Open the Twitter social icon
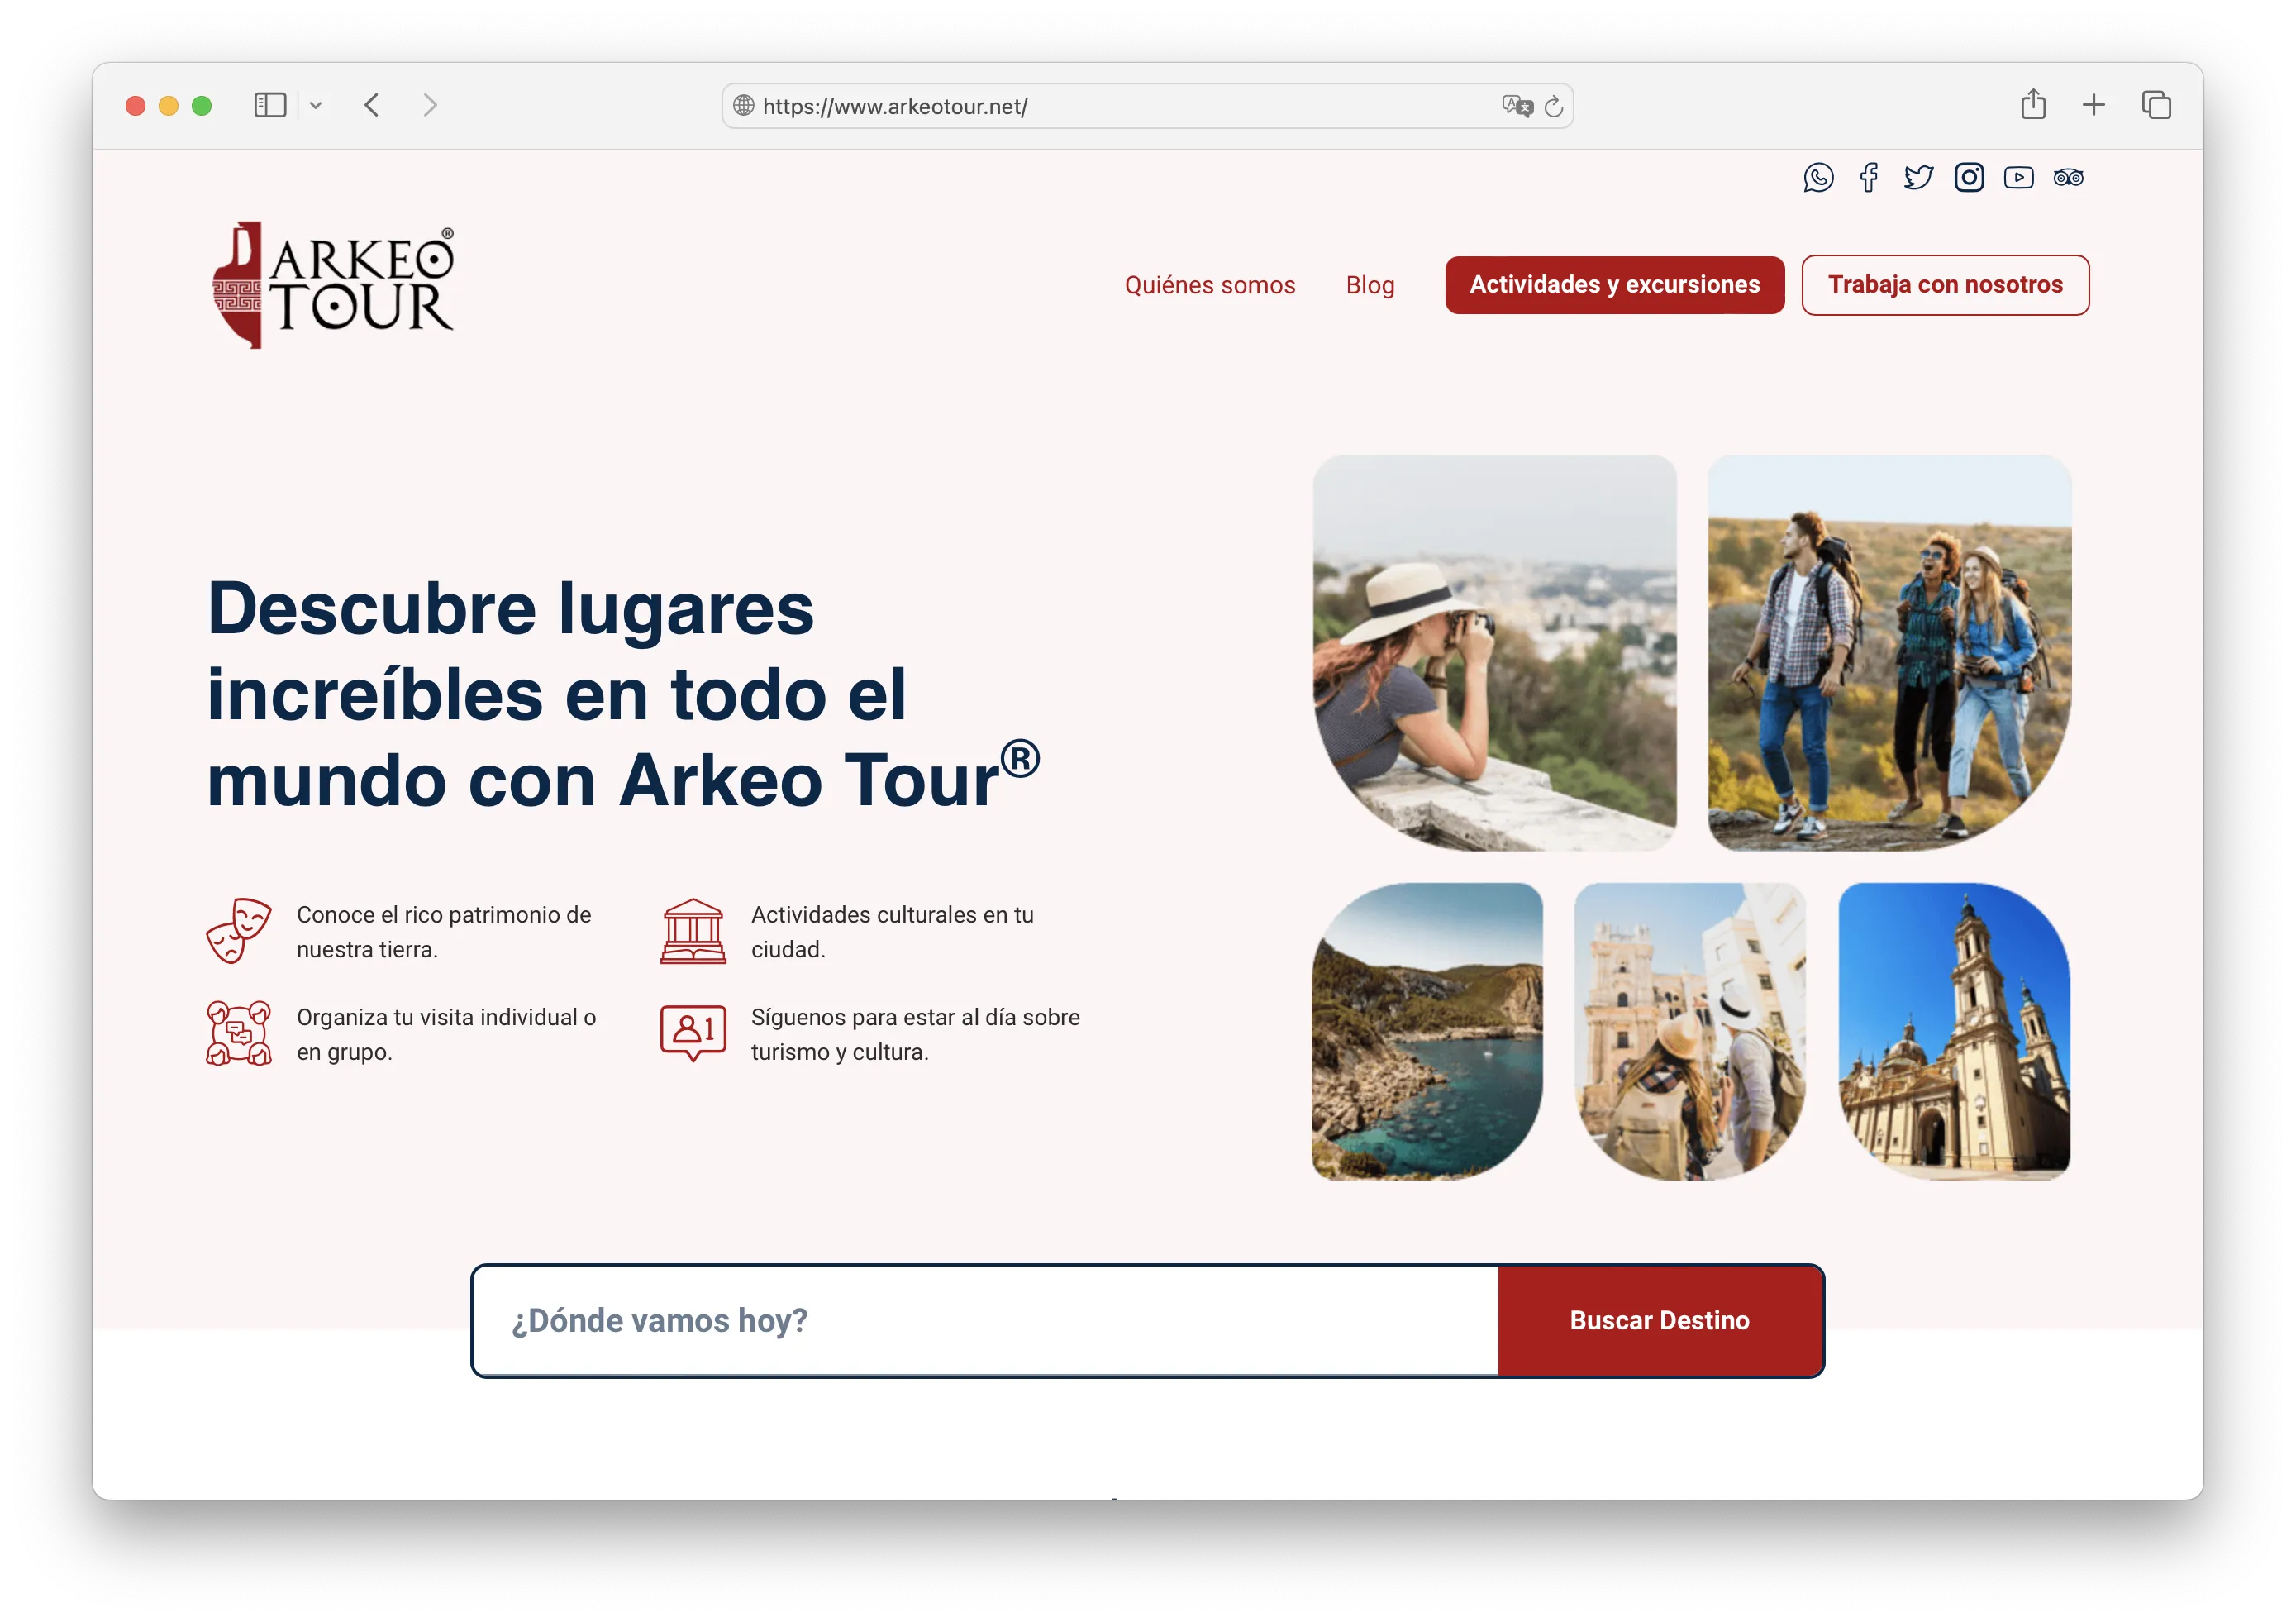2296x1622 pixels. click(1919, 177)
